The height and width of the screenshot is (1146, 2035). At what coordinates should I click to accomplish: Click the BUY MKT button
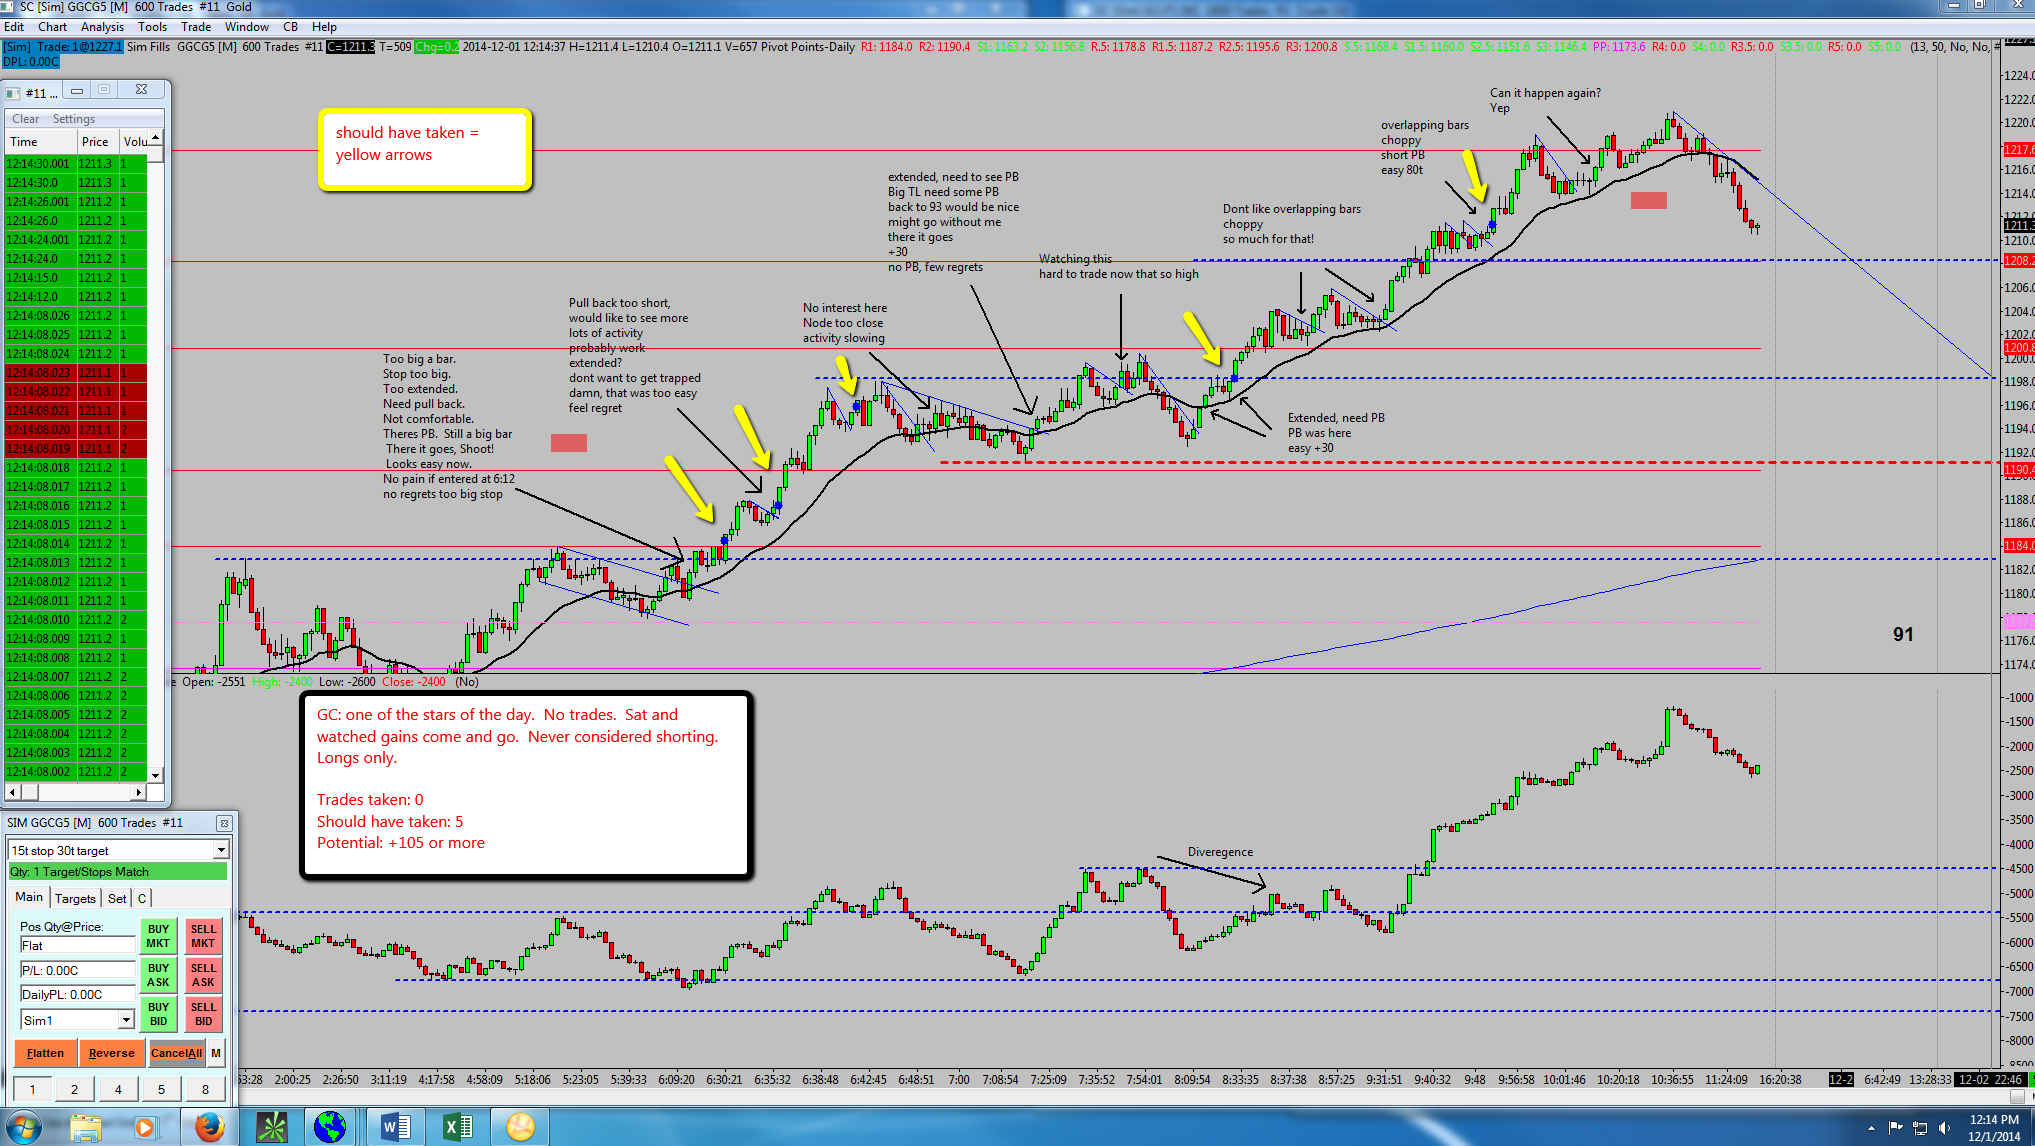tap(158, 936)
